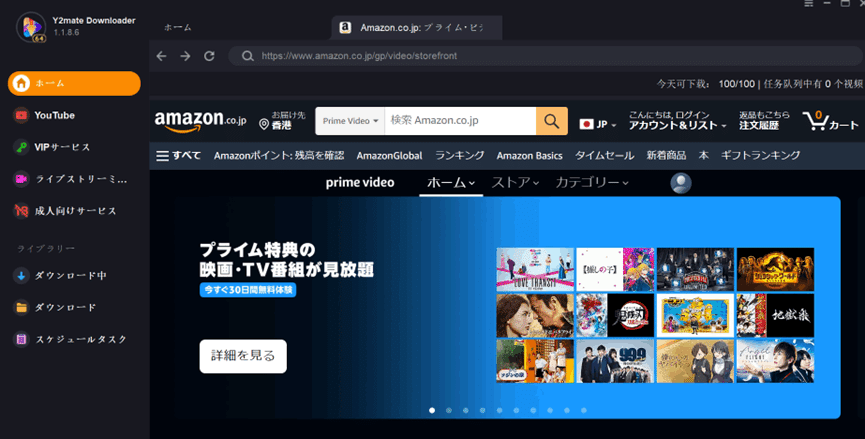Open the 地獄楽 thumbnail
This screenshot has width=865, height=439.
click(775, 315)
